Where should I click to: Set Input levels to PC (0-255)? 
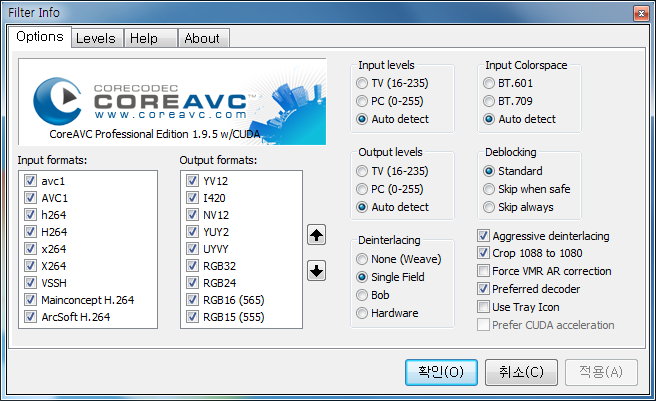362,101
